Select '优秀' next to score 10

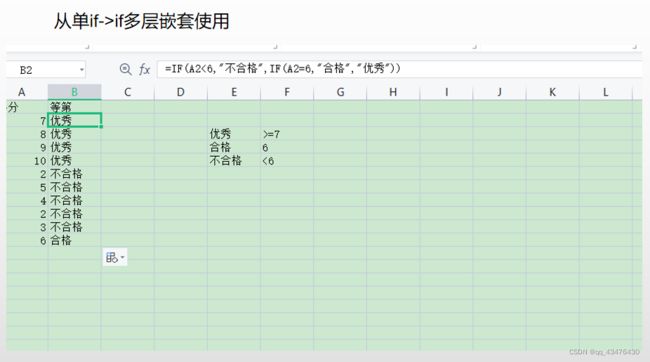pos(75,160)
